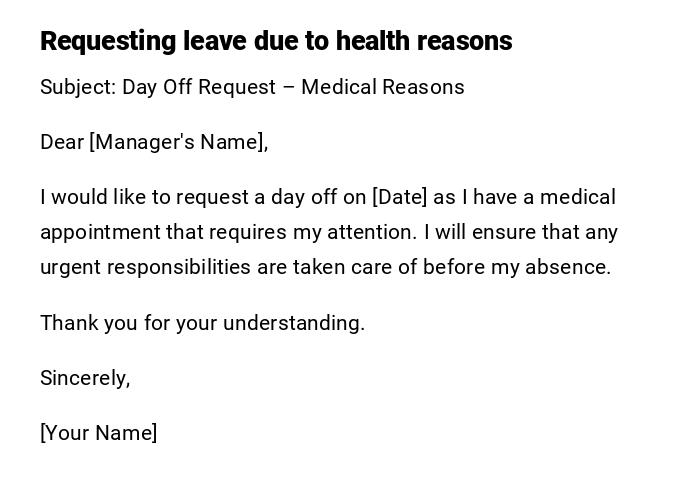Click the [Date] placeholder in the paragraph

(x=399, y=197)
